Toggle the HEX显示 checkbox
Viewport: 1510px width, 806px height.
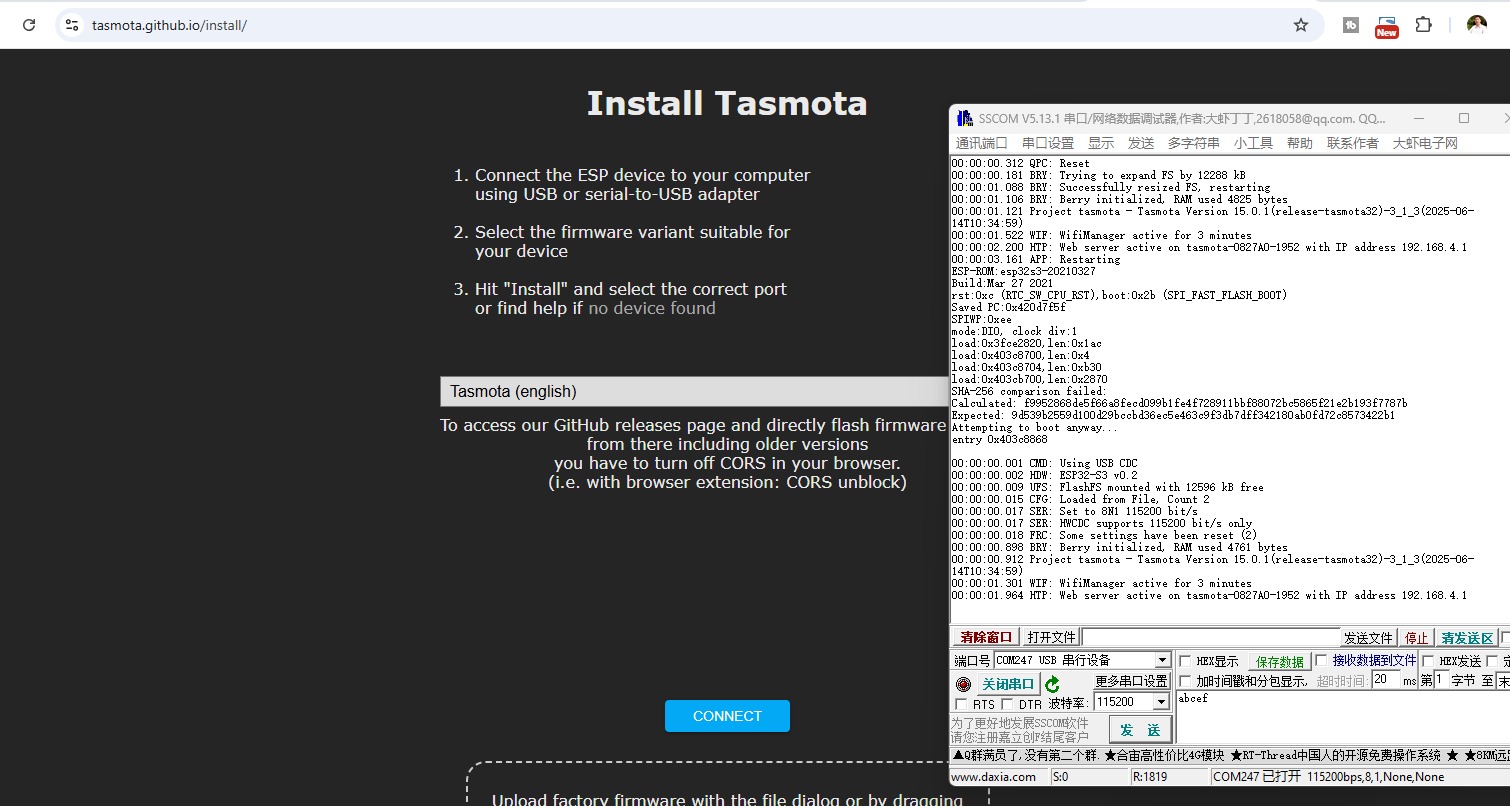coord(1185,661)
